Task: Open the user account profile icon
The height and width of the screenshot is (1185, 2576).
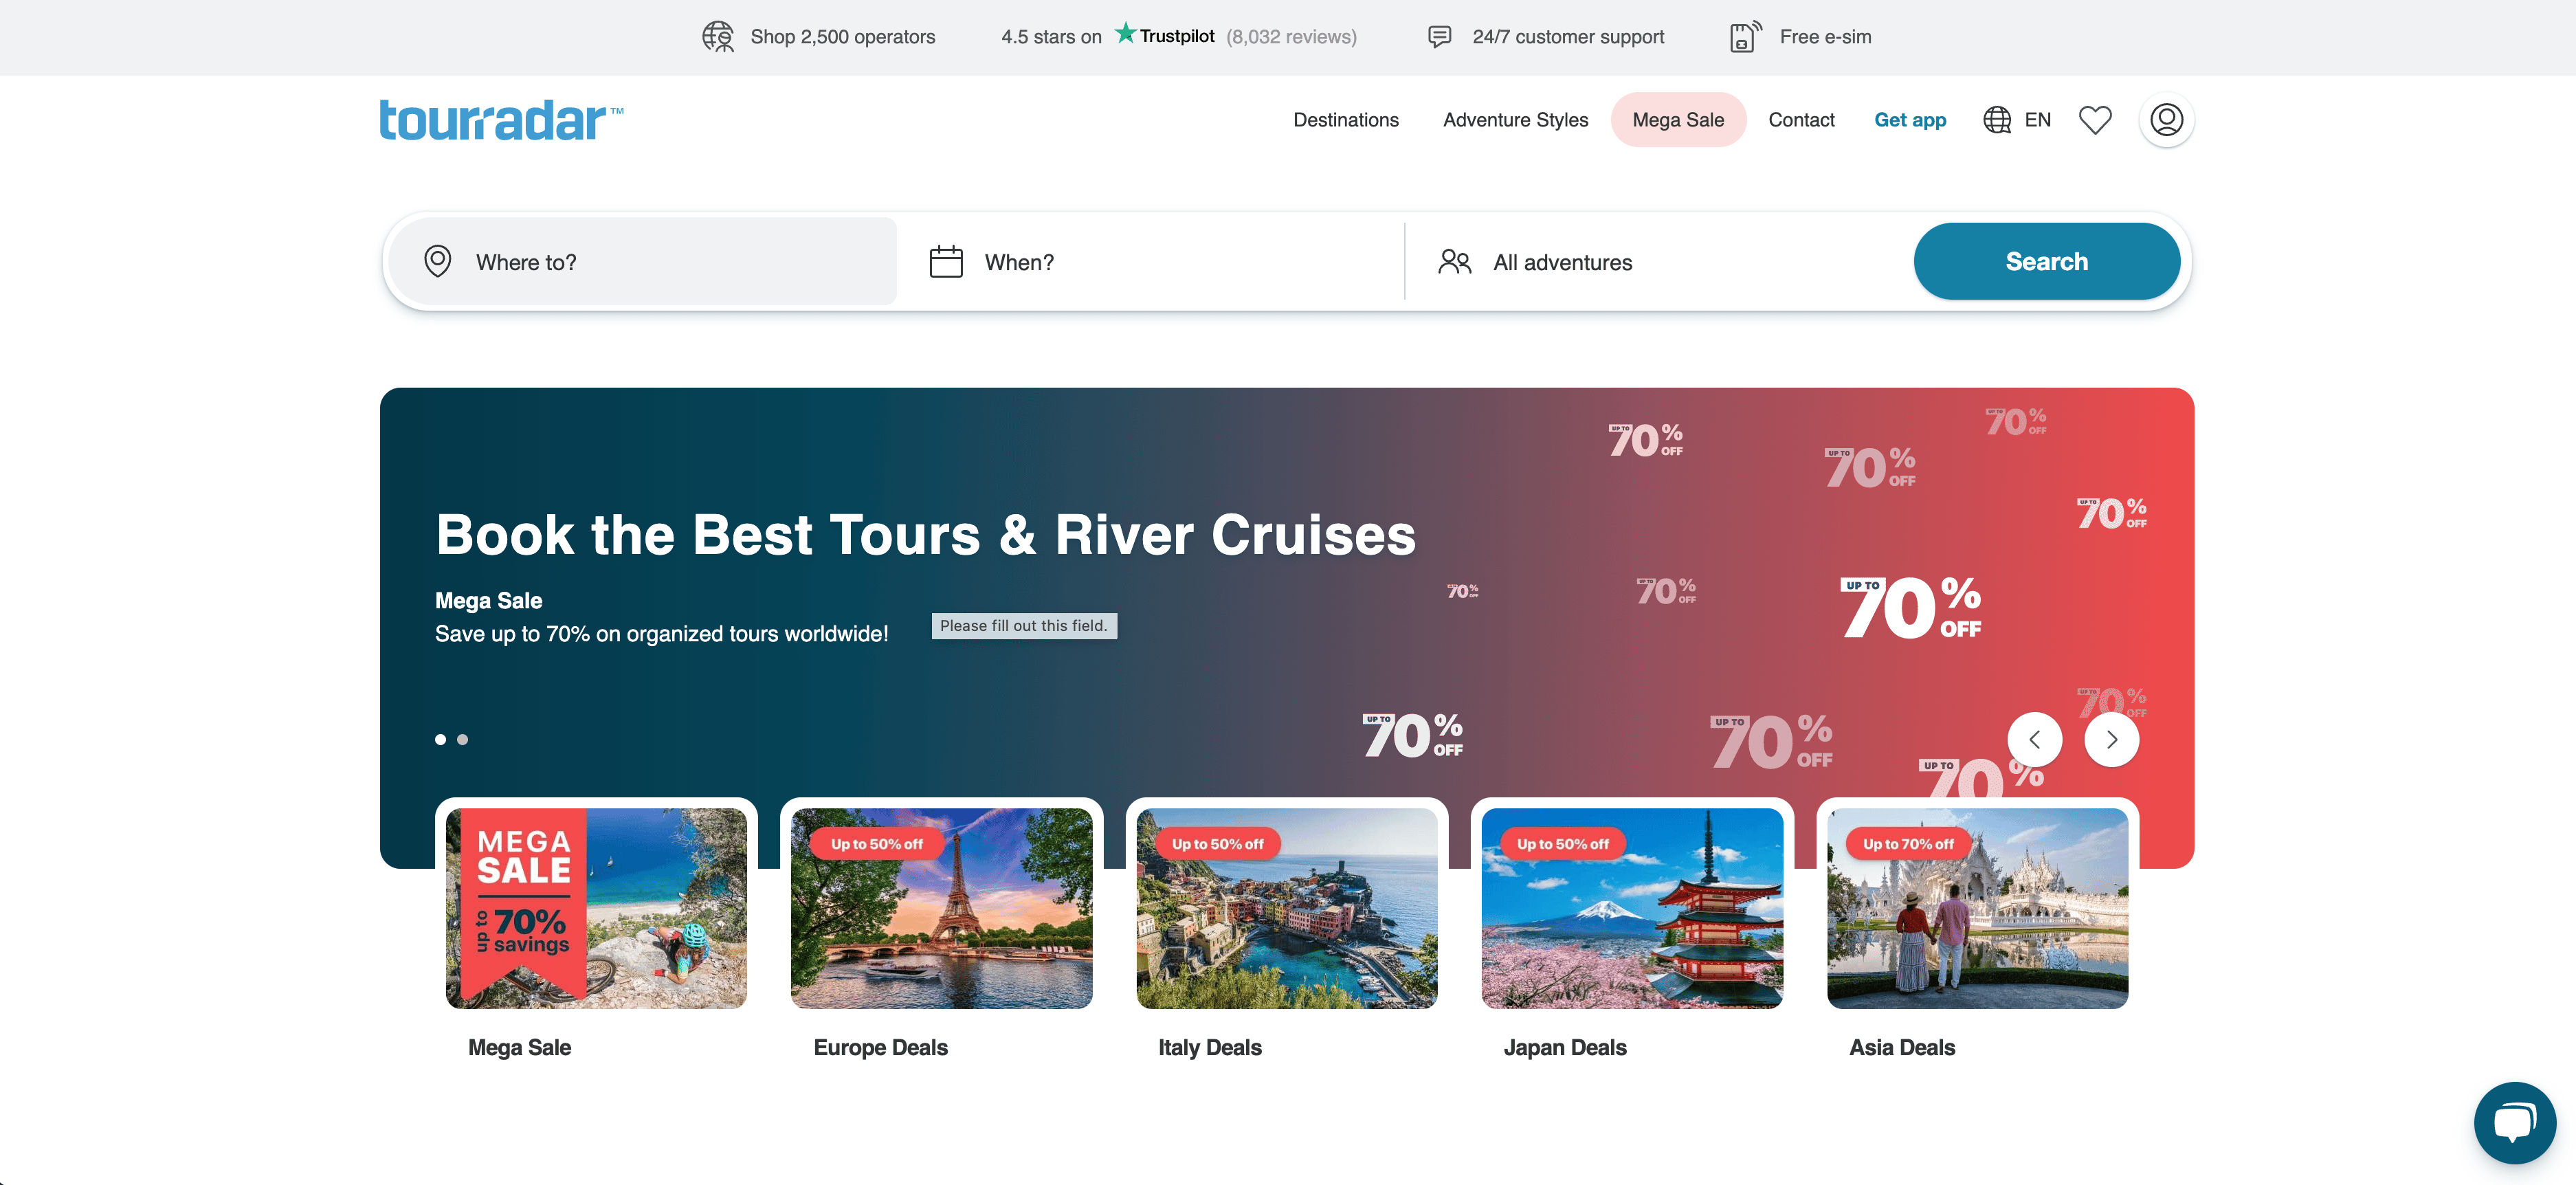Action: (2166, 120)
